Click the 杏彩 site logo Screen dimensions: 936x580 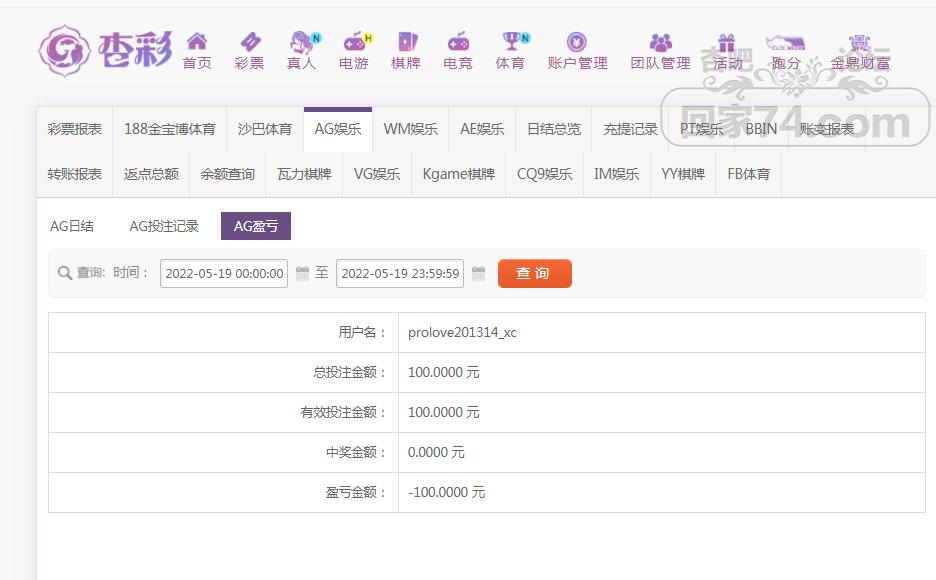point(105,49)
